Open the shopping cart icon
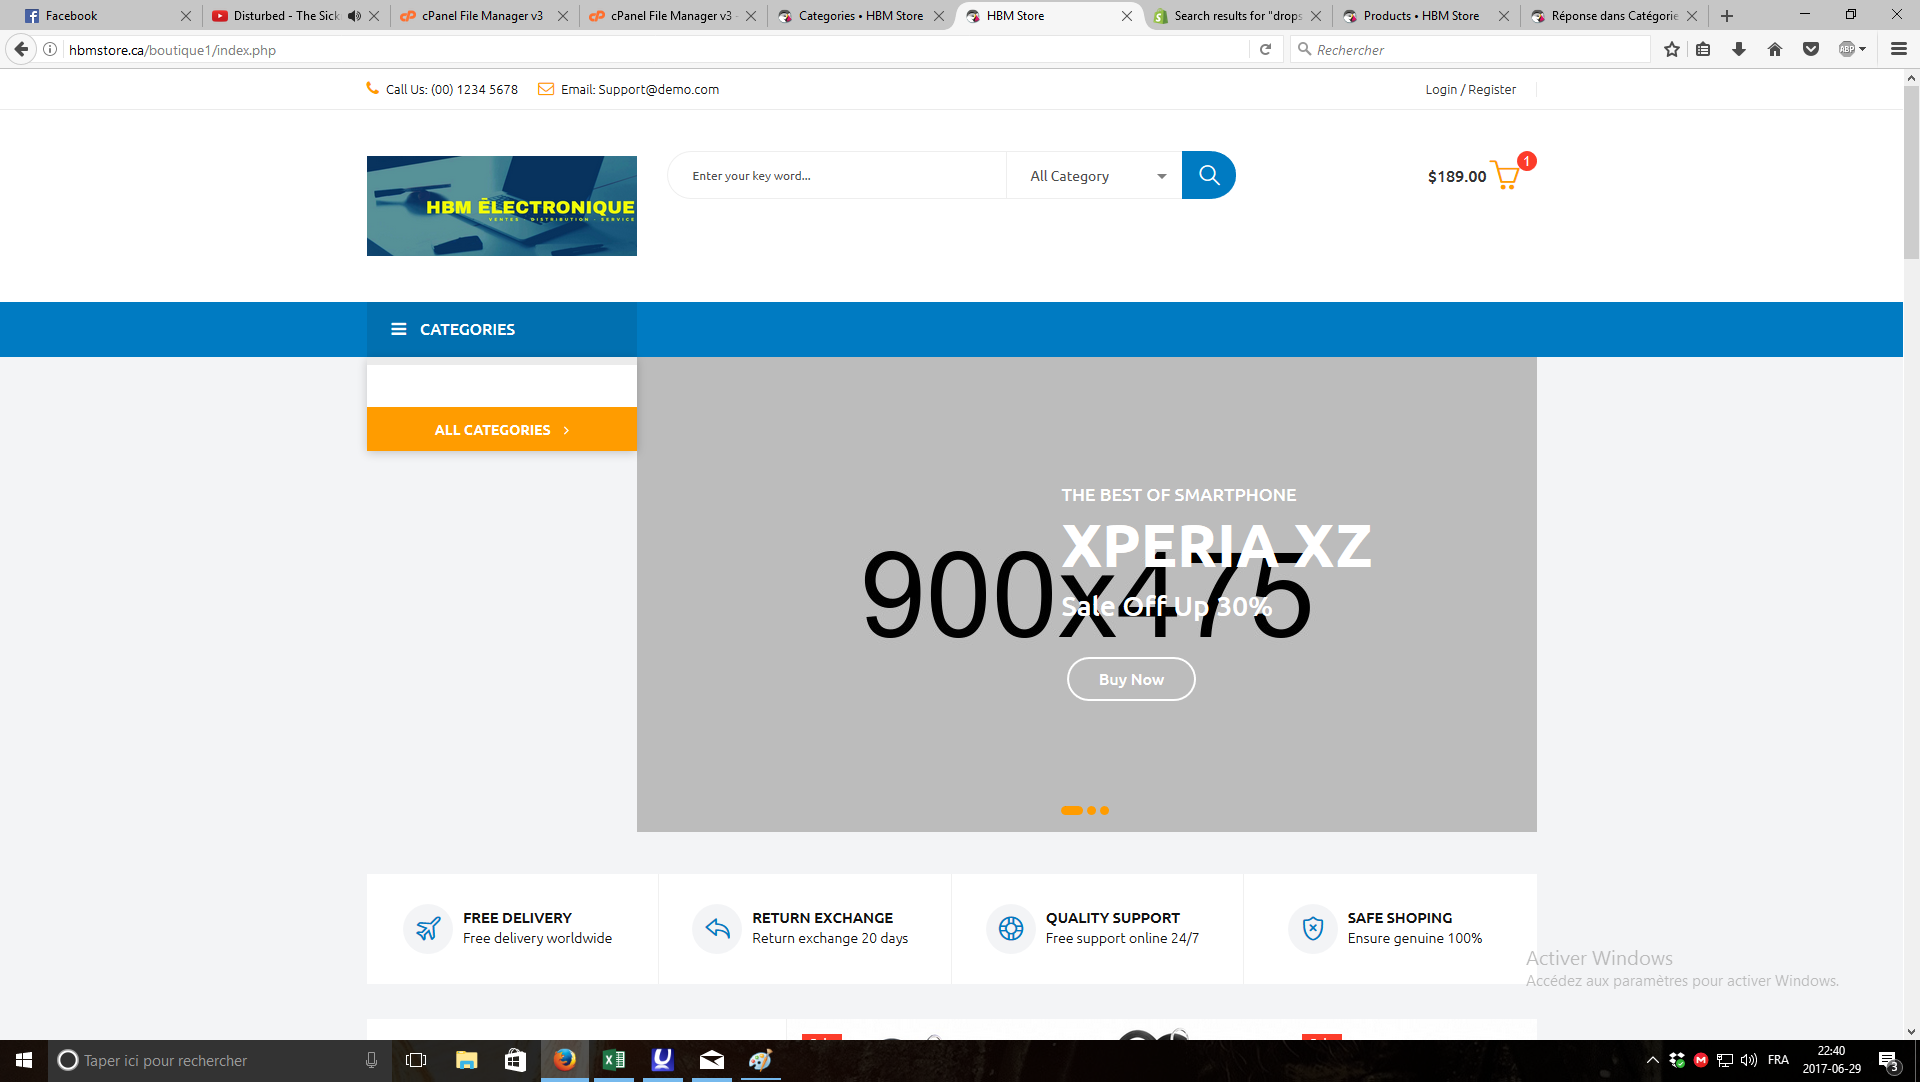Image resolution: width=1920 pixels, height=1082 pixels. (1505, 175)
